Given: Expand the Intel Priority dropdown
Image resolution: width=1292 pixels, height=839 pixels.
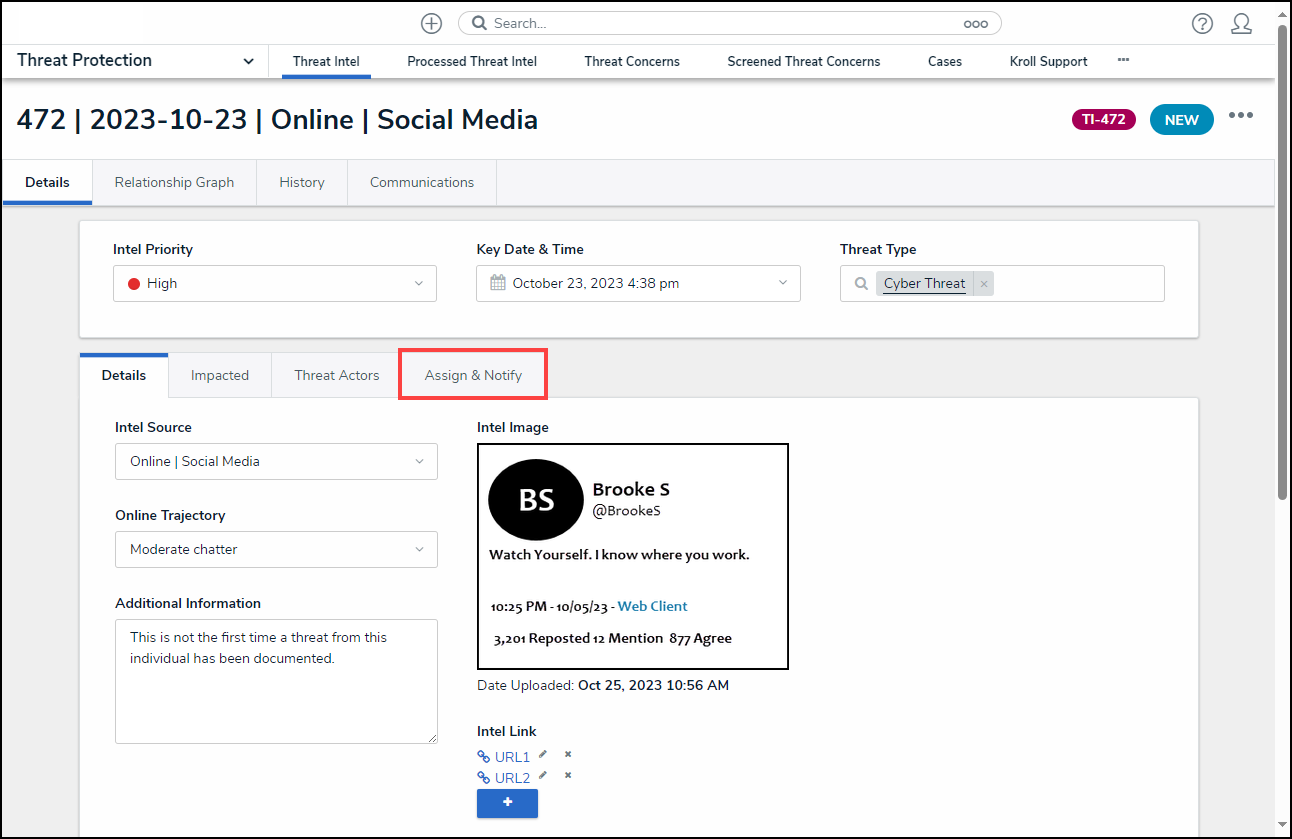Looking at the screenshot, I should click(275, 283).
